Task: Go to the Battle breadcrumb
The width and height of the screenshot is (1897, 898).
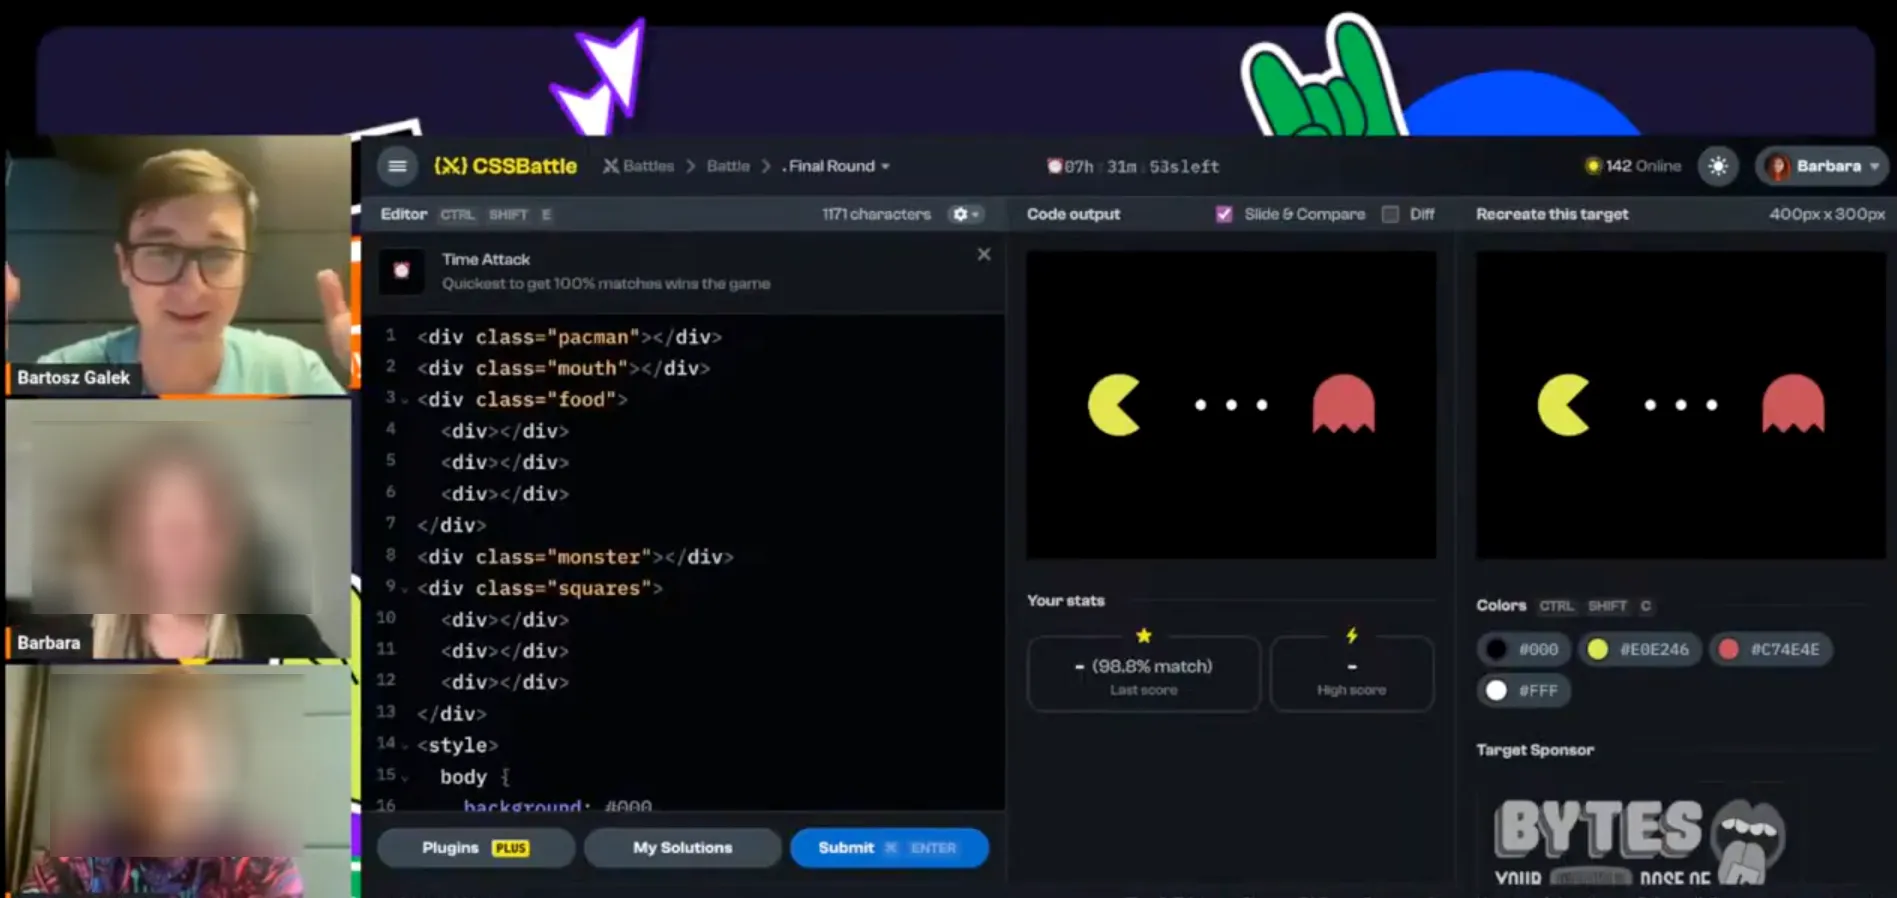Action: point(728,166)
